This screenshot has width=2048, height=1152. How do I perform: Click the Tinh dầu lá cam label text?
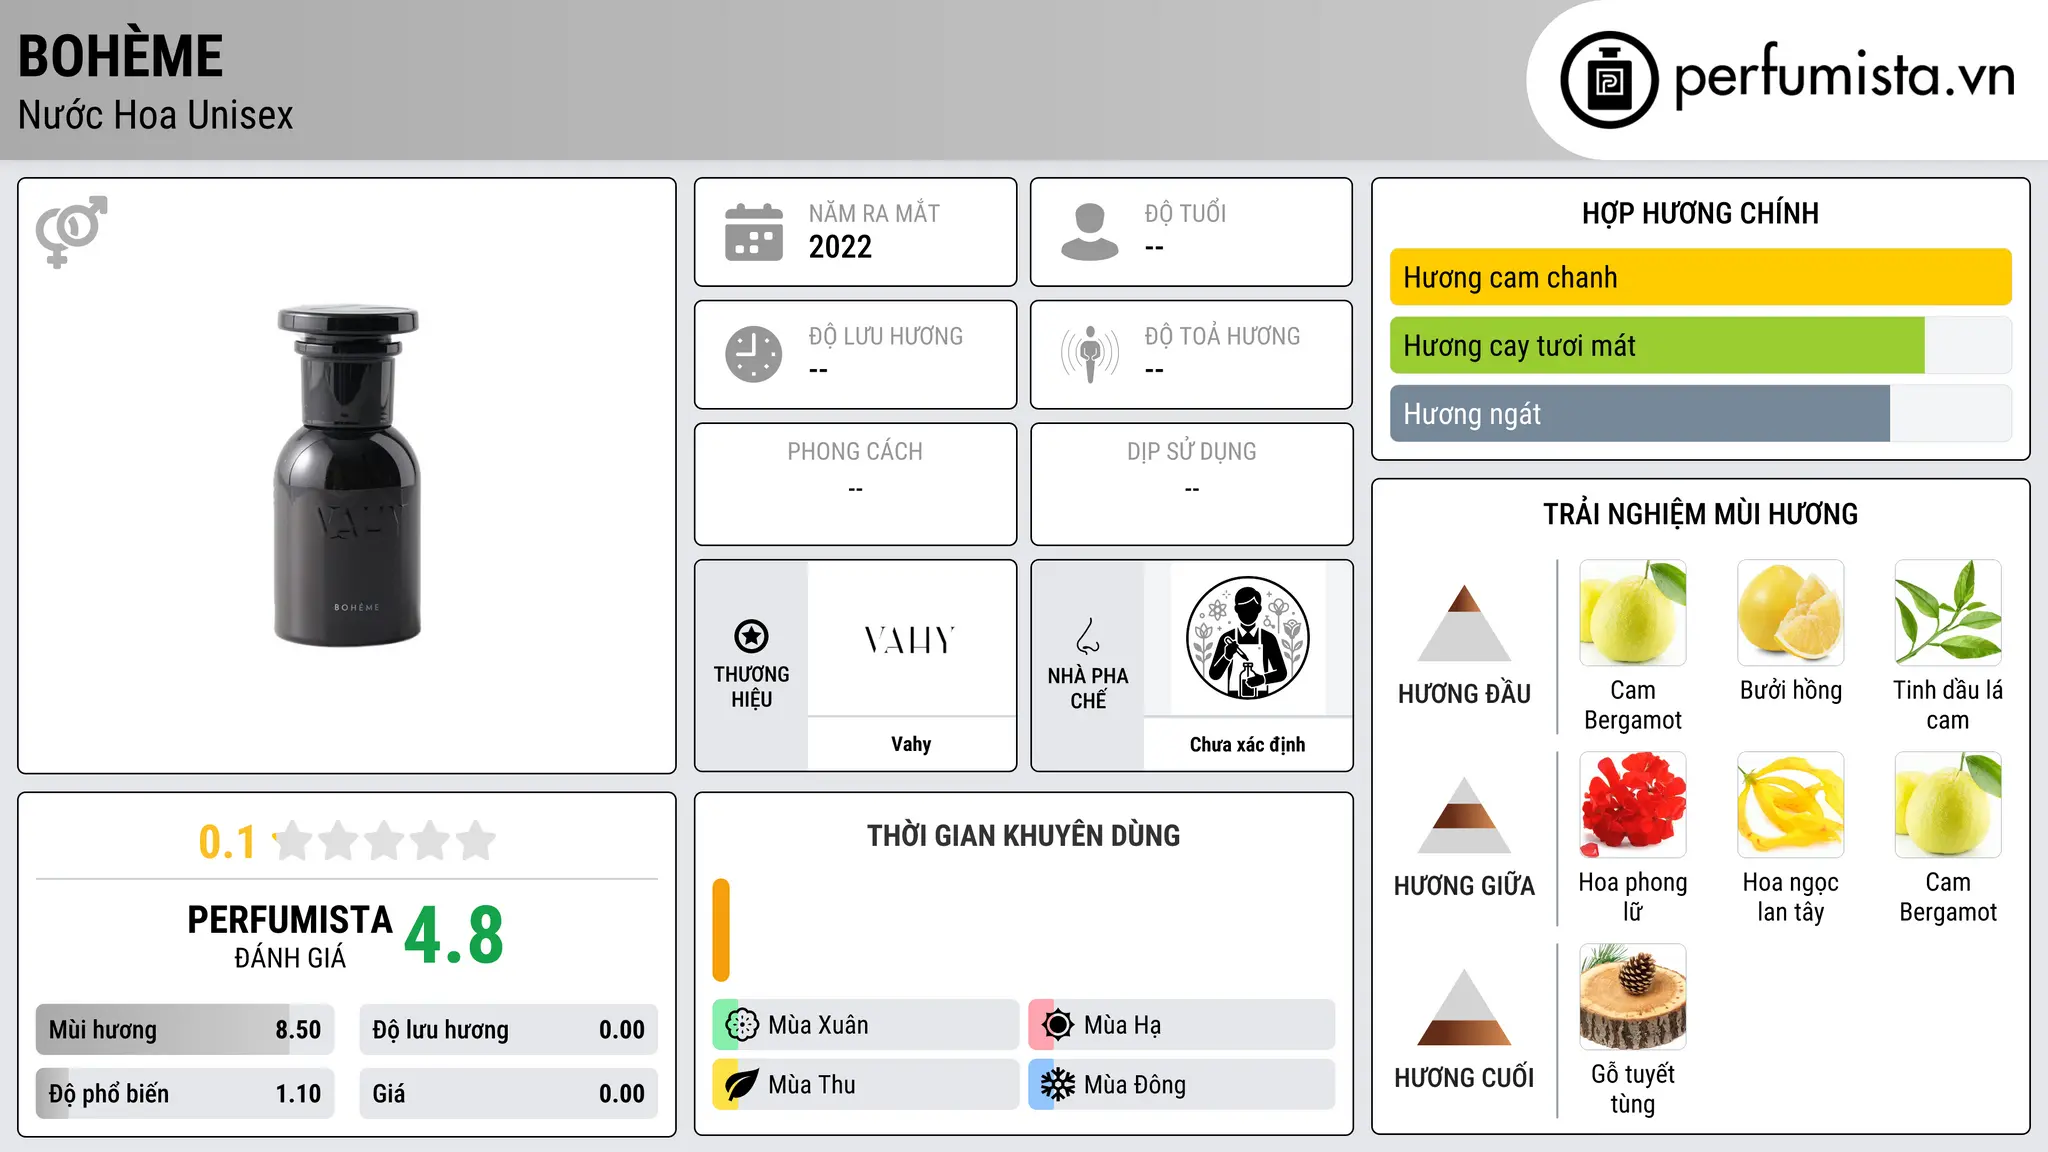coord(1948,705)
